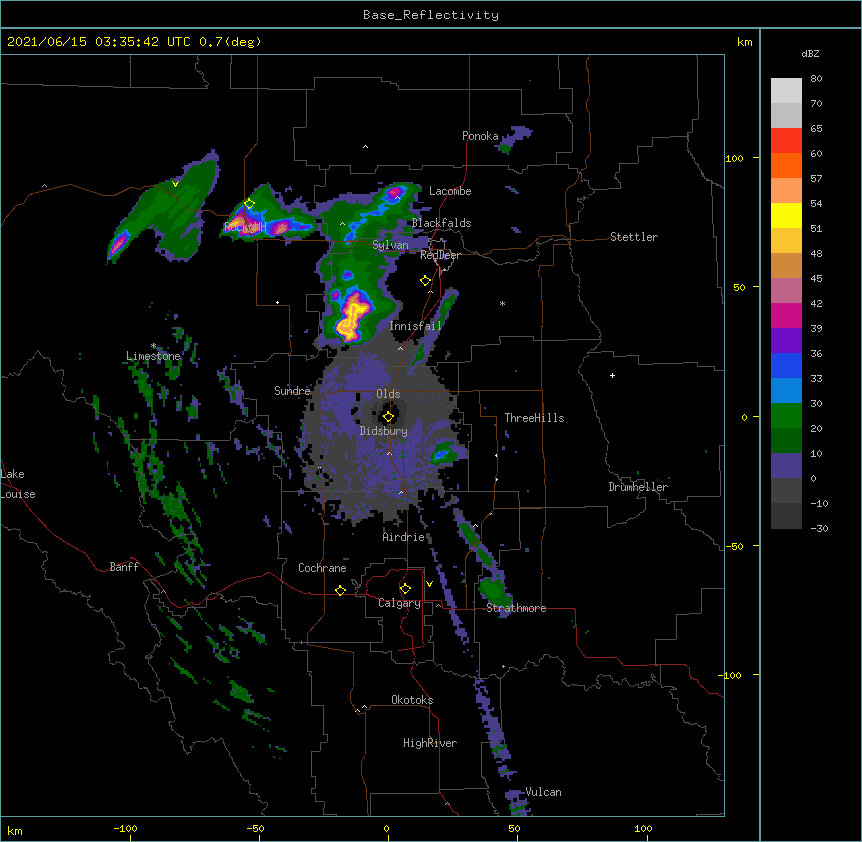Click yellow diamond marker south of RedDeer

click(x=425, y=281)
